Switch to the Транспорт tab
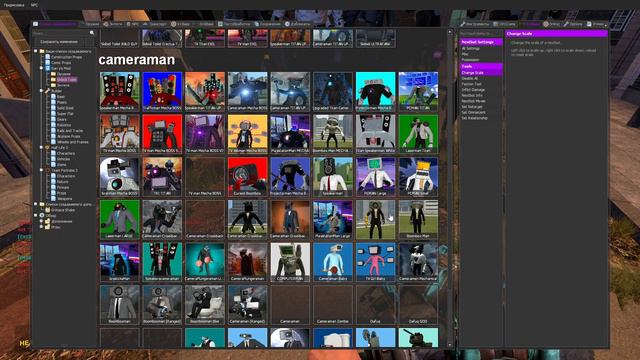The width and height of the screenshot is (640, 360). 155,24
